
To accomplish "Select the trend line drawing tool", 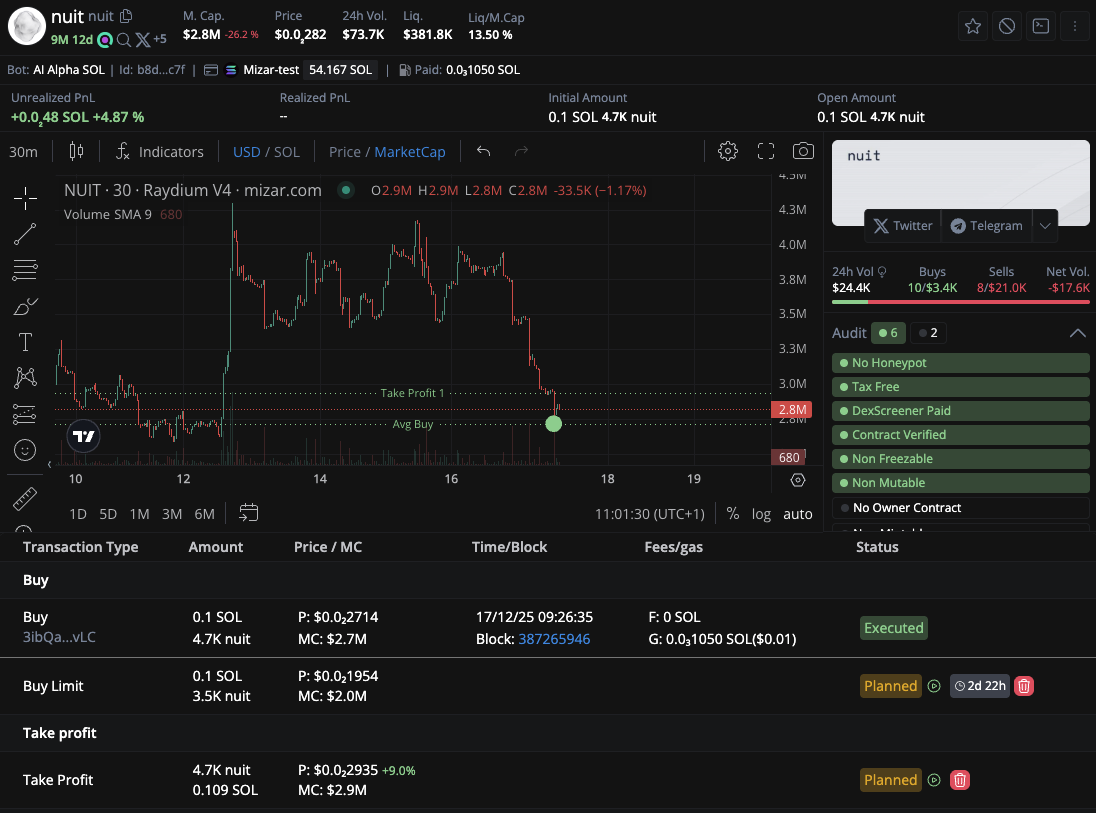I will click(x=25, y=234).
